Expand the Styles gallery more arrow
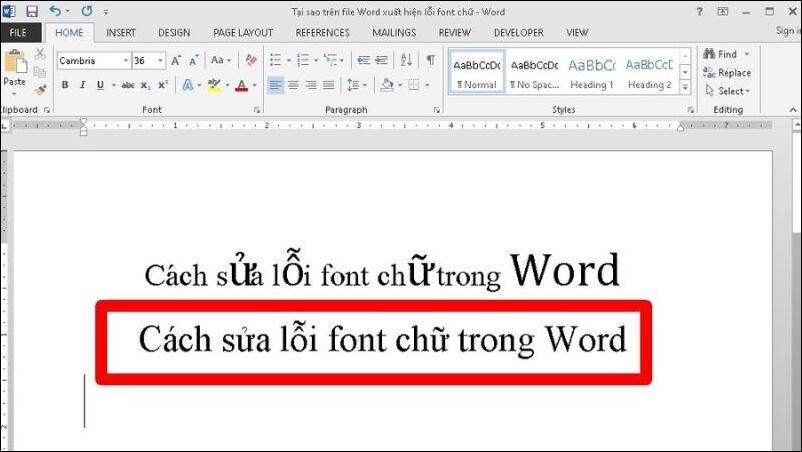Screen dimensions: 802x452 point(685,88)
